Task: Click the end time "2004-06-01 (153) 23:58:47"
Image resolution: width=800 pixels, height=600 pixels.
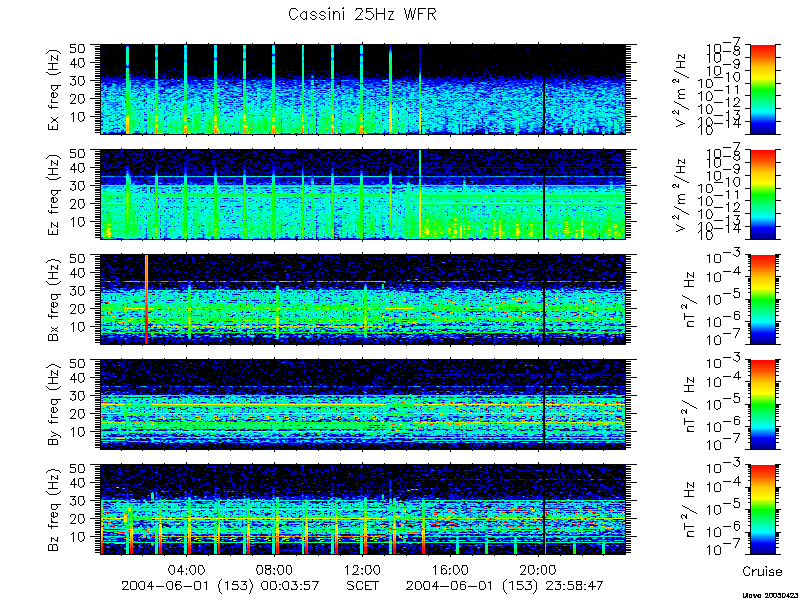Action: [505, 586]
